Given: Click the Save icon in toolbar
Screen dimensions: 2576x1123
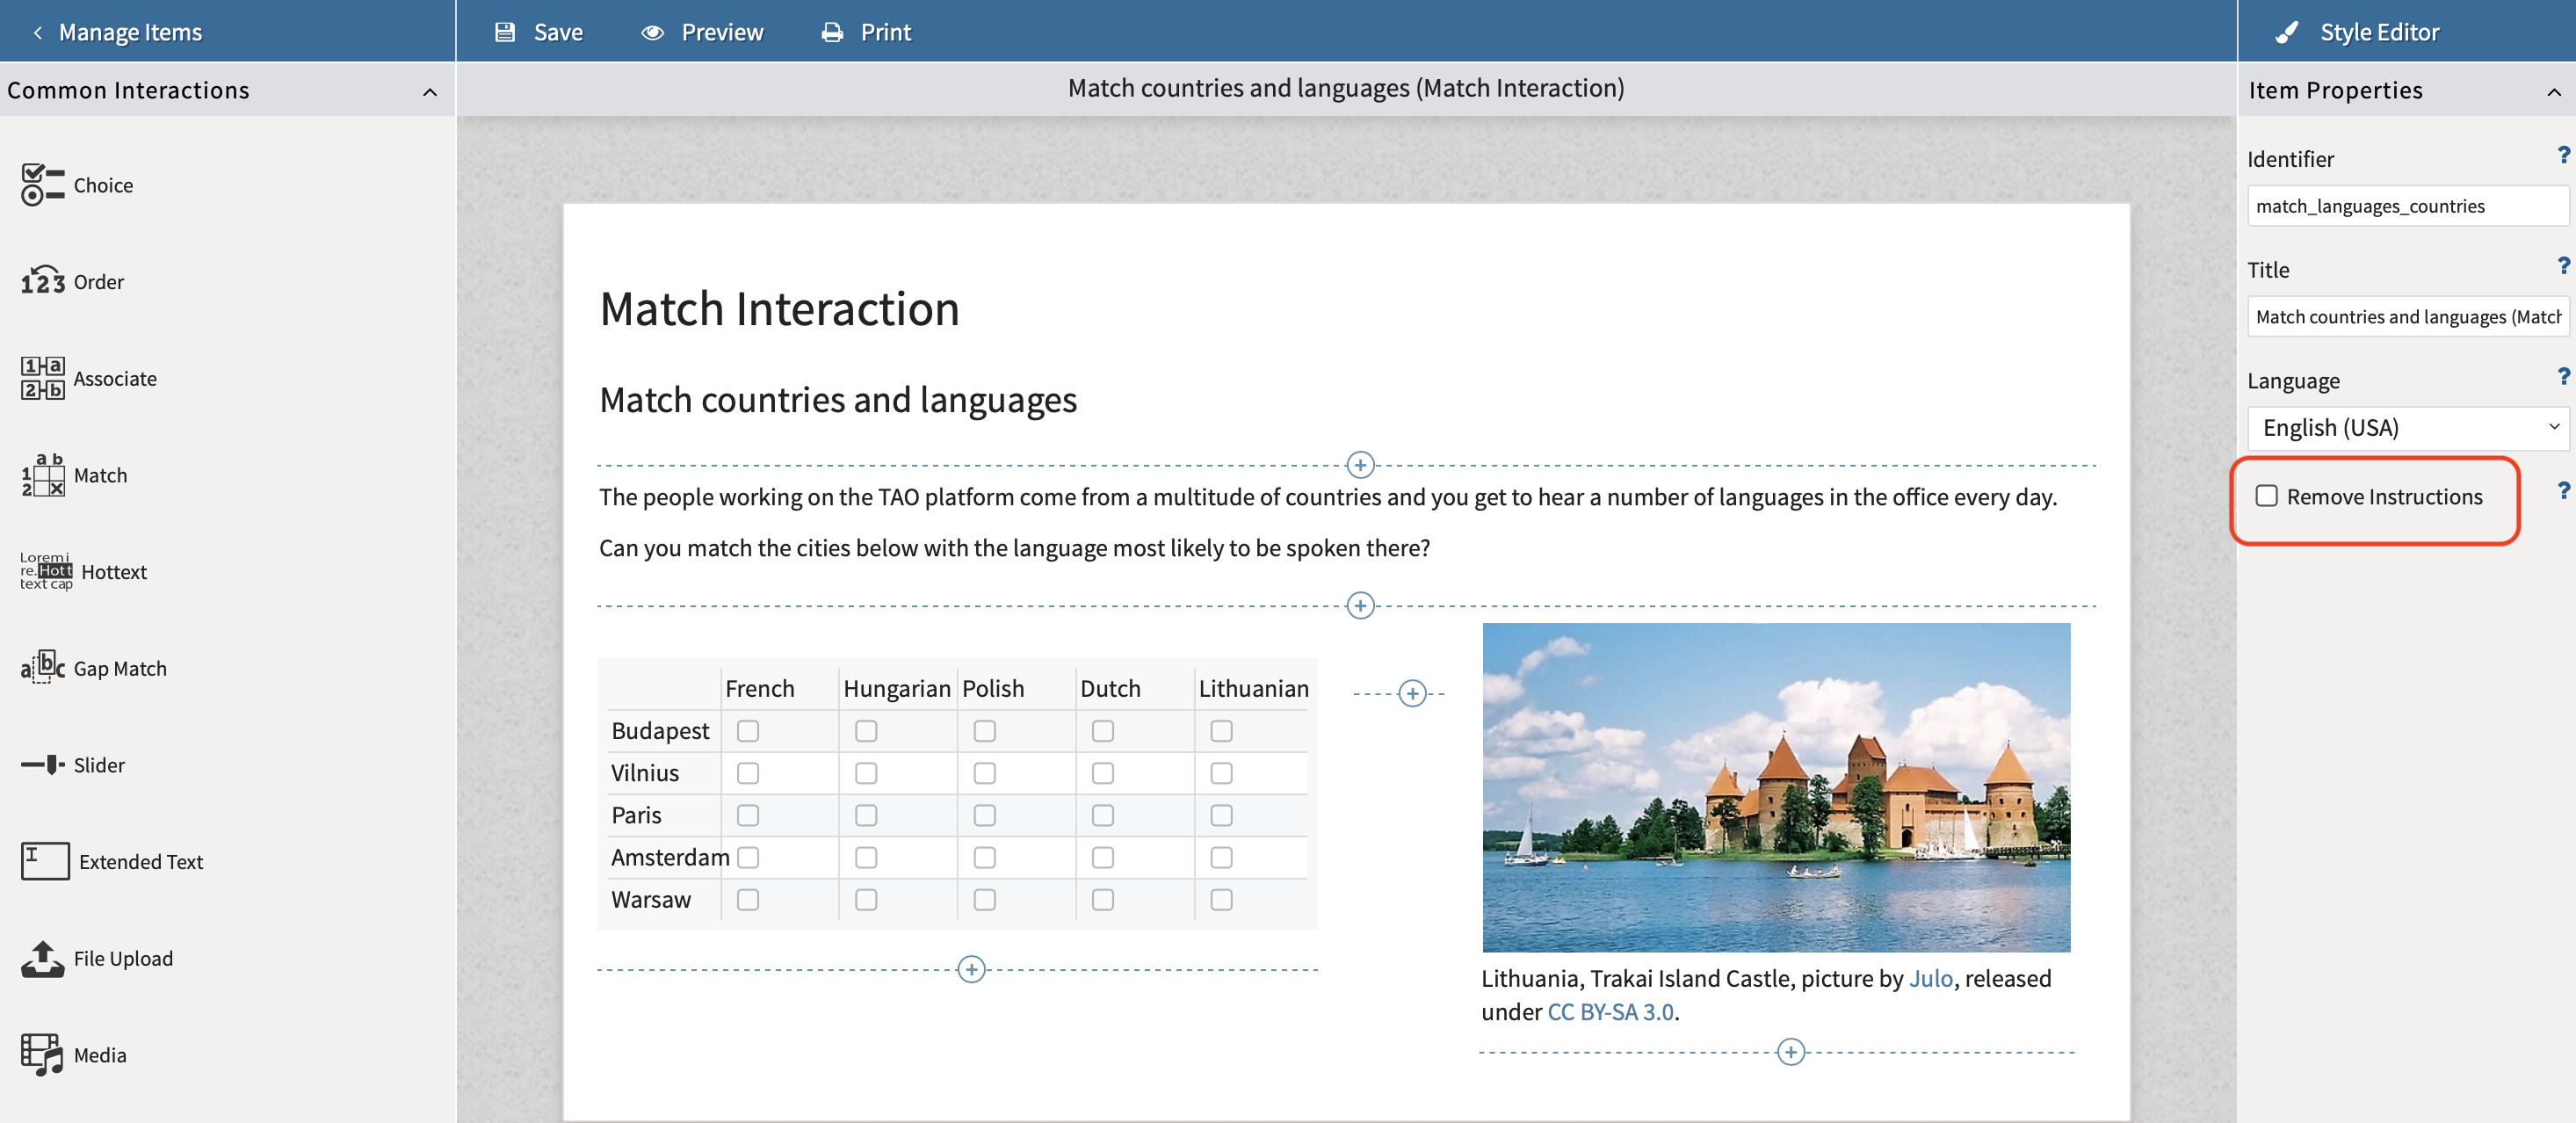Looking at the screenshot, I should pos(506,32).
